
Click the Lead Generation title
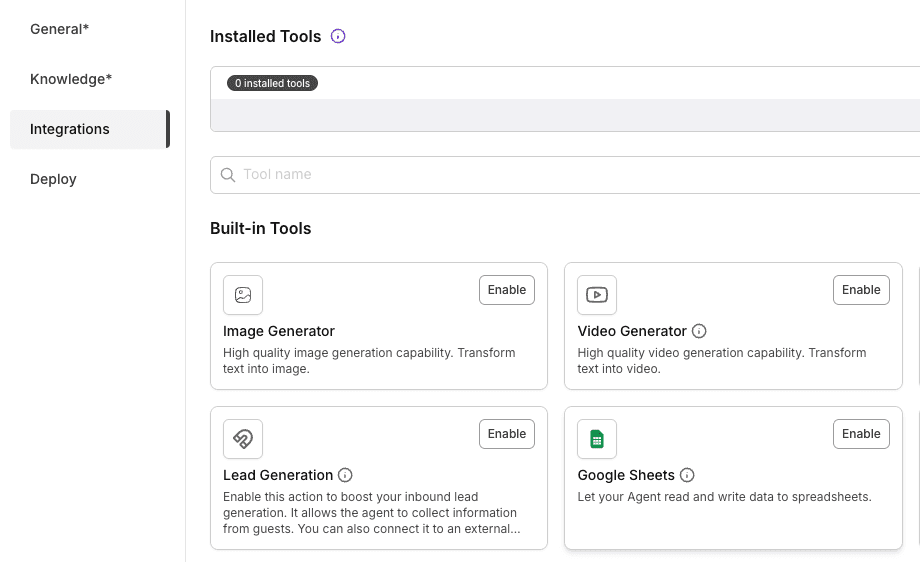[278, 475]
